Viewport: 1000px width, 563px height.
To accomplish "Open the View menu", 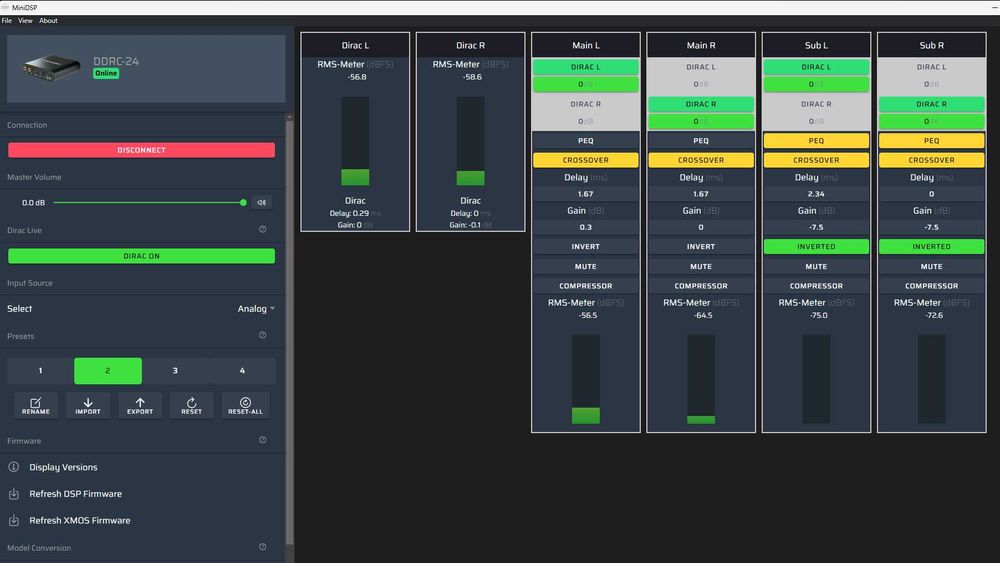I will (x=26, y=20).
